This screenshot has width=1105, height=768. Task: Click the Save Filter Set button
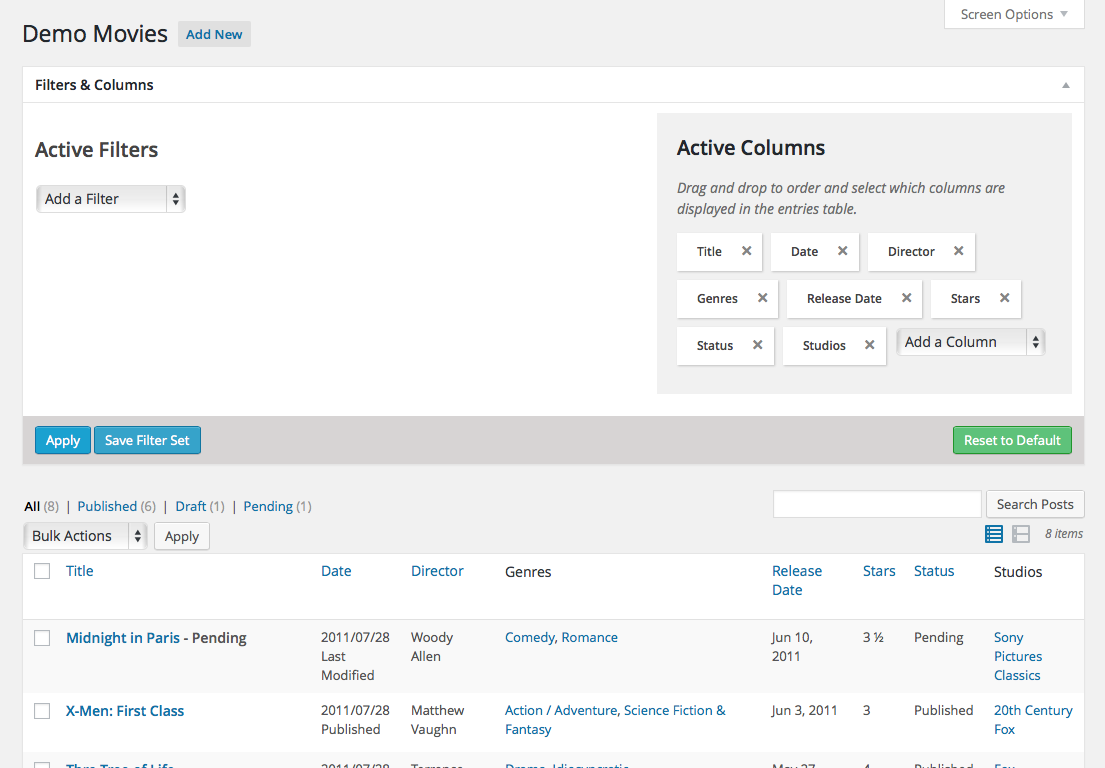(147, 440)
